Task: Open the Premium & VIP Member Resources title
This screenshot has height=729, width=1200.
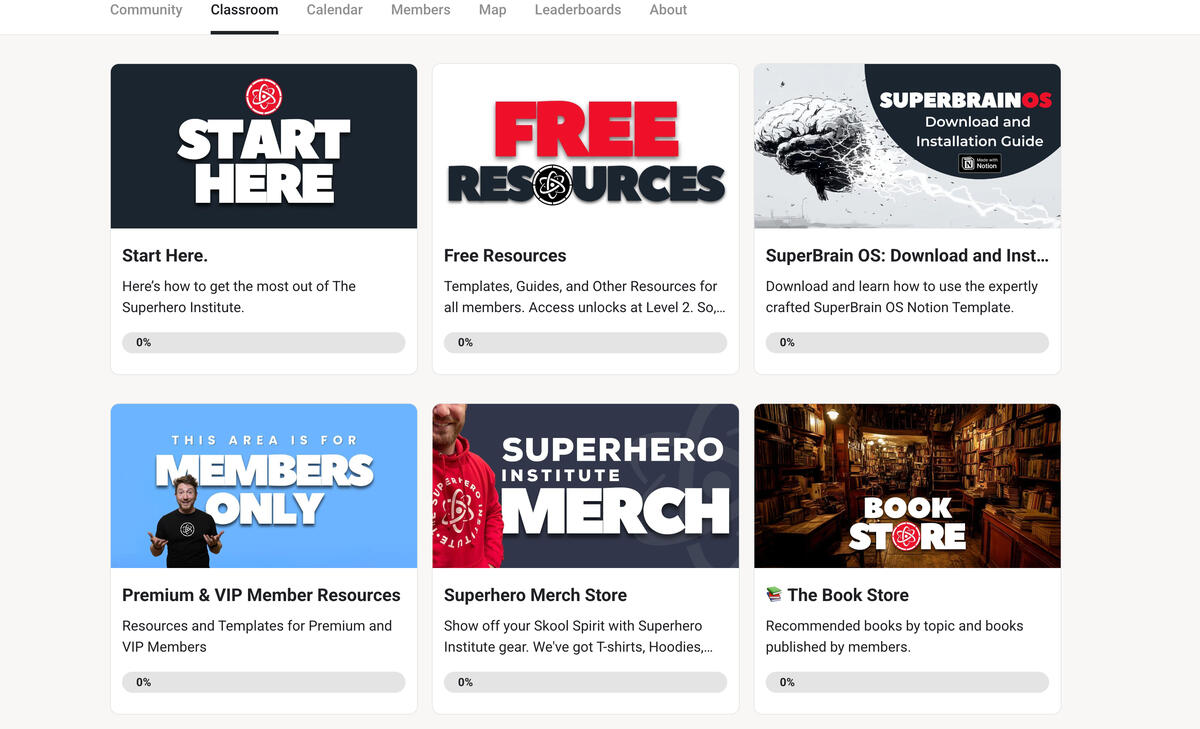Action: [261, 595]
